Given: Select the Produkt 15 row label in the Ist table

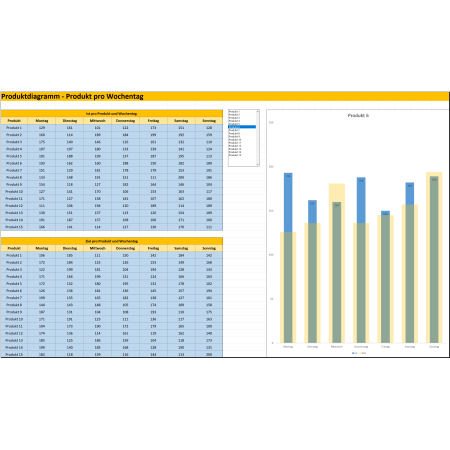Looking at the screenshot, I should click(x=14, y=227).
